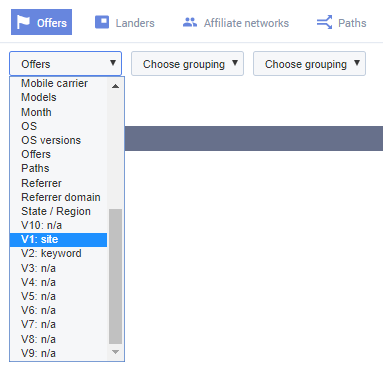
Task: Pick V9: n/a option
Action: tap(58, 353)
